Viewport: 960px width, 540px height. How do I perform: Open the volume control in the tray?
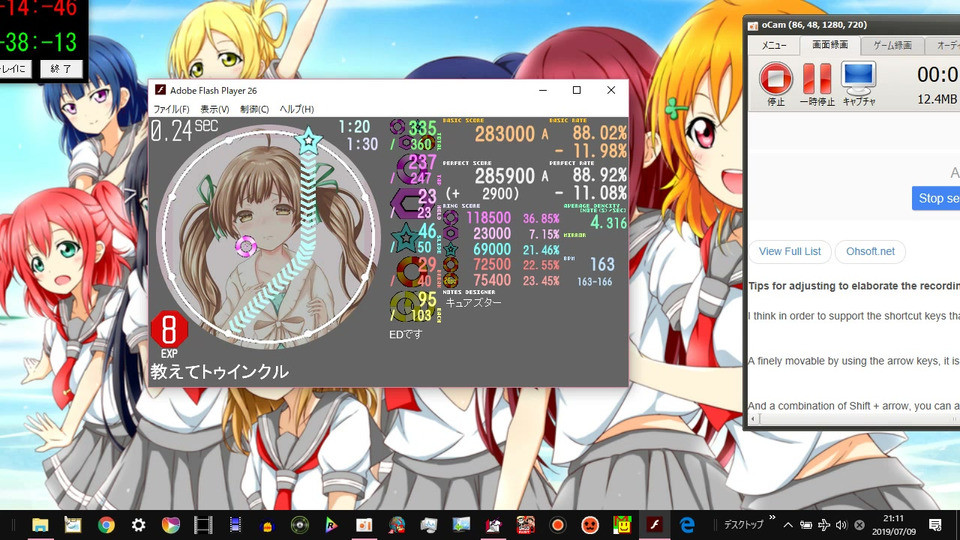[842, 525]
